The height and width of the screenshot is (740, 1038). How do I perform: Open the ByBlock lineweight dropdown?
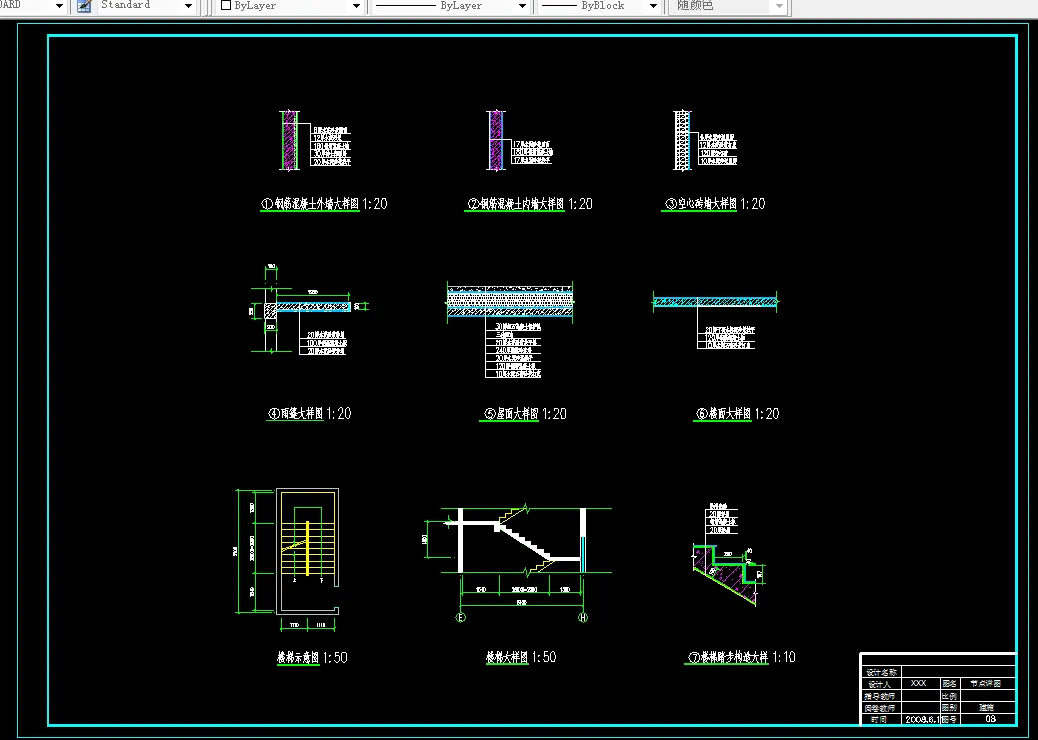[x=653, y=6]
